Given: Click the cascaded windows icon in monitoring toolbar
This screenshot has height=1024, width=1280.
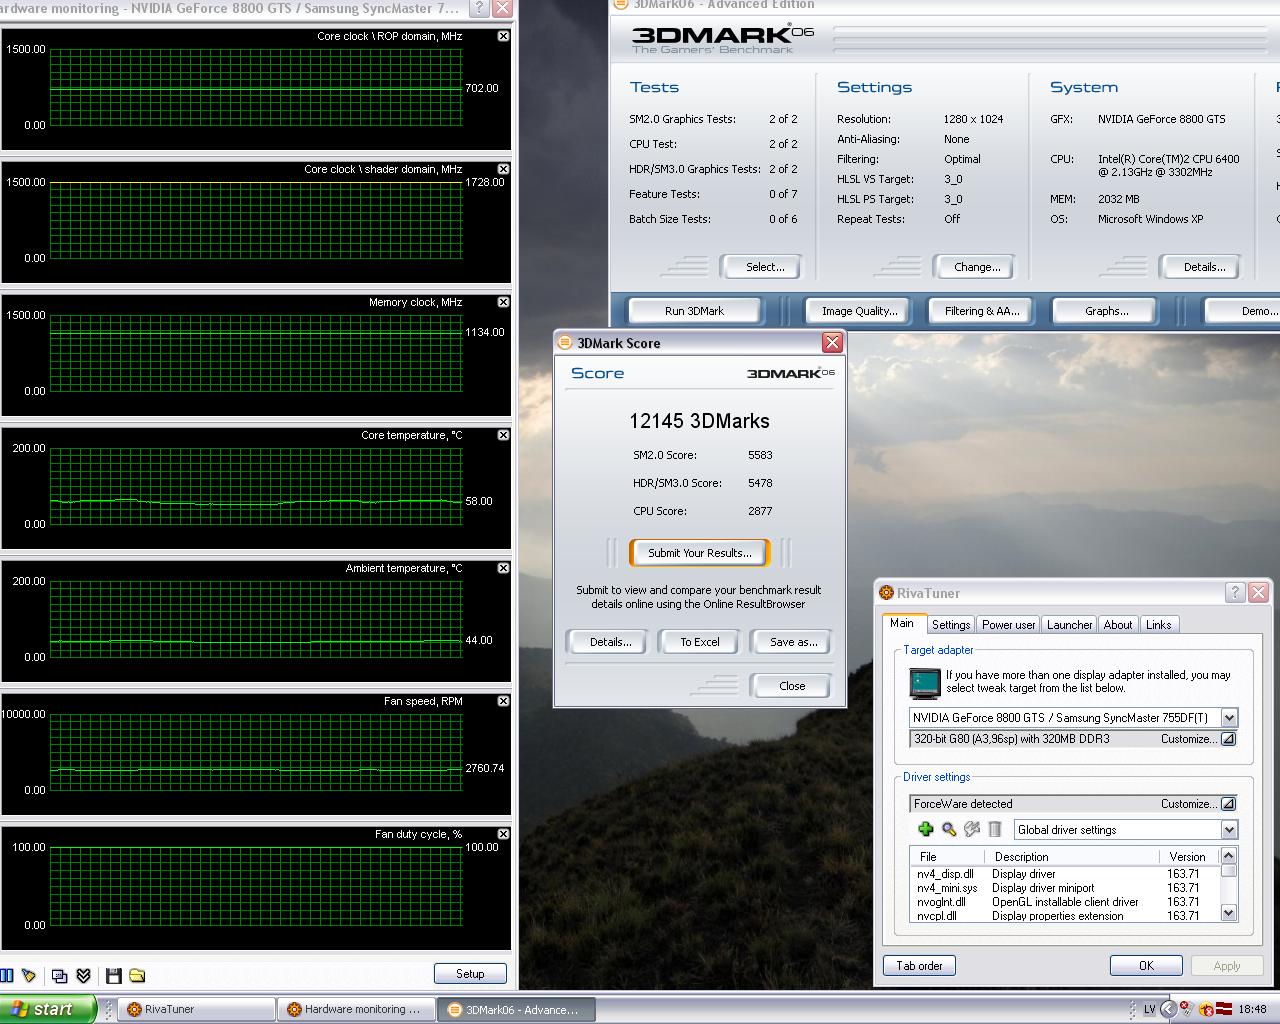Looking at the screenshot, I should (x=59, y=975).
